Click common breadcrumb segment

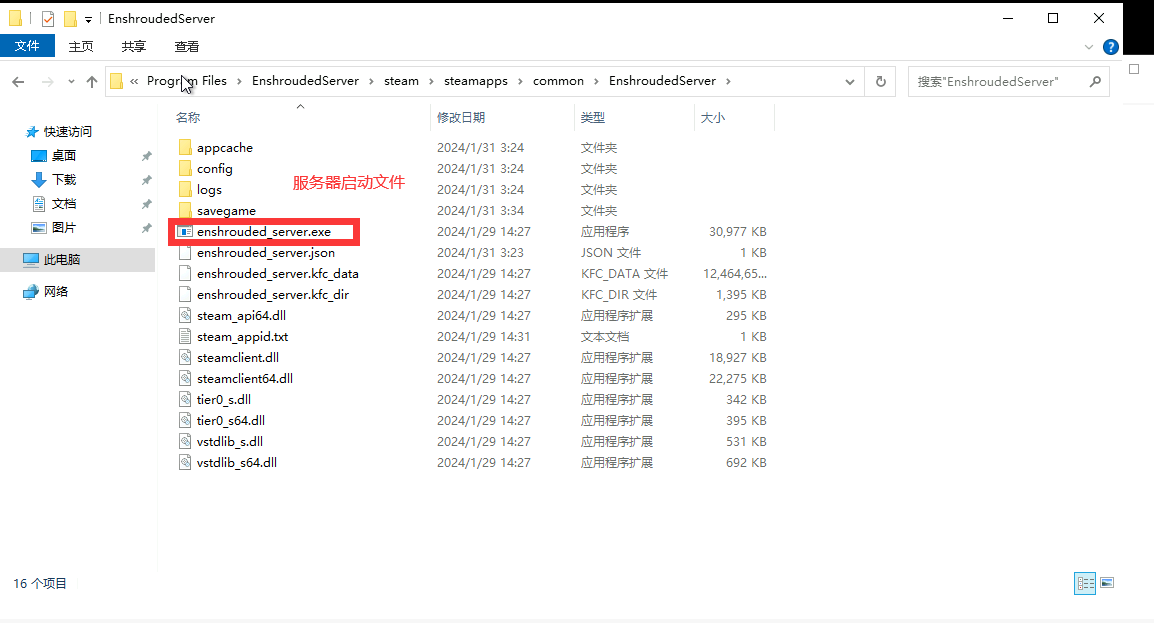[558, 81]
